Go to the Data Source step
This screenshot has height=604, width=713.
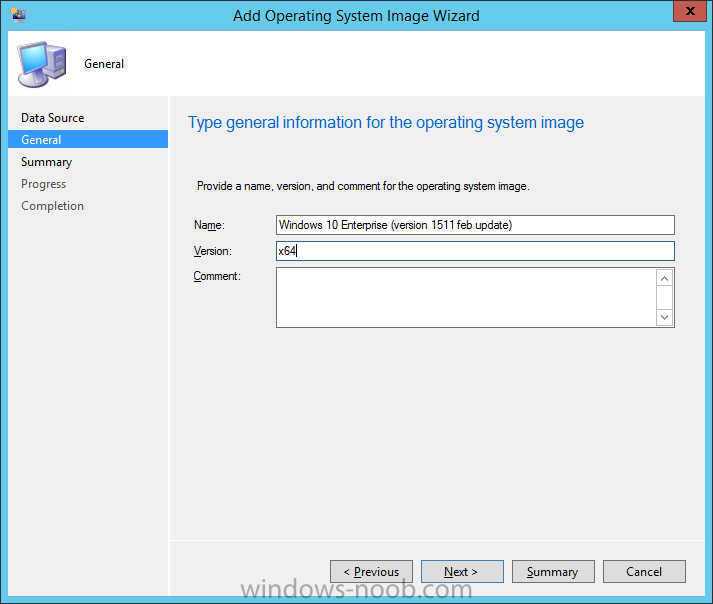coord(53,118)
